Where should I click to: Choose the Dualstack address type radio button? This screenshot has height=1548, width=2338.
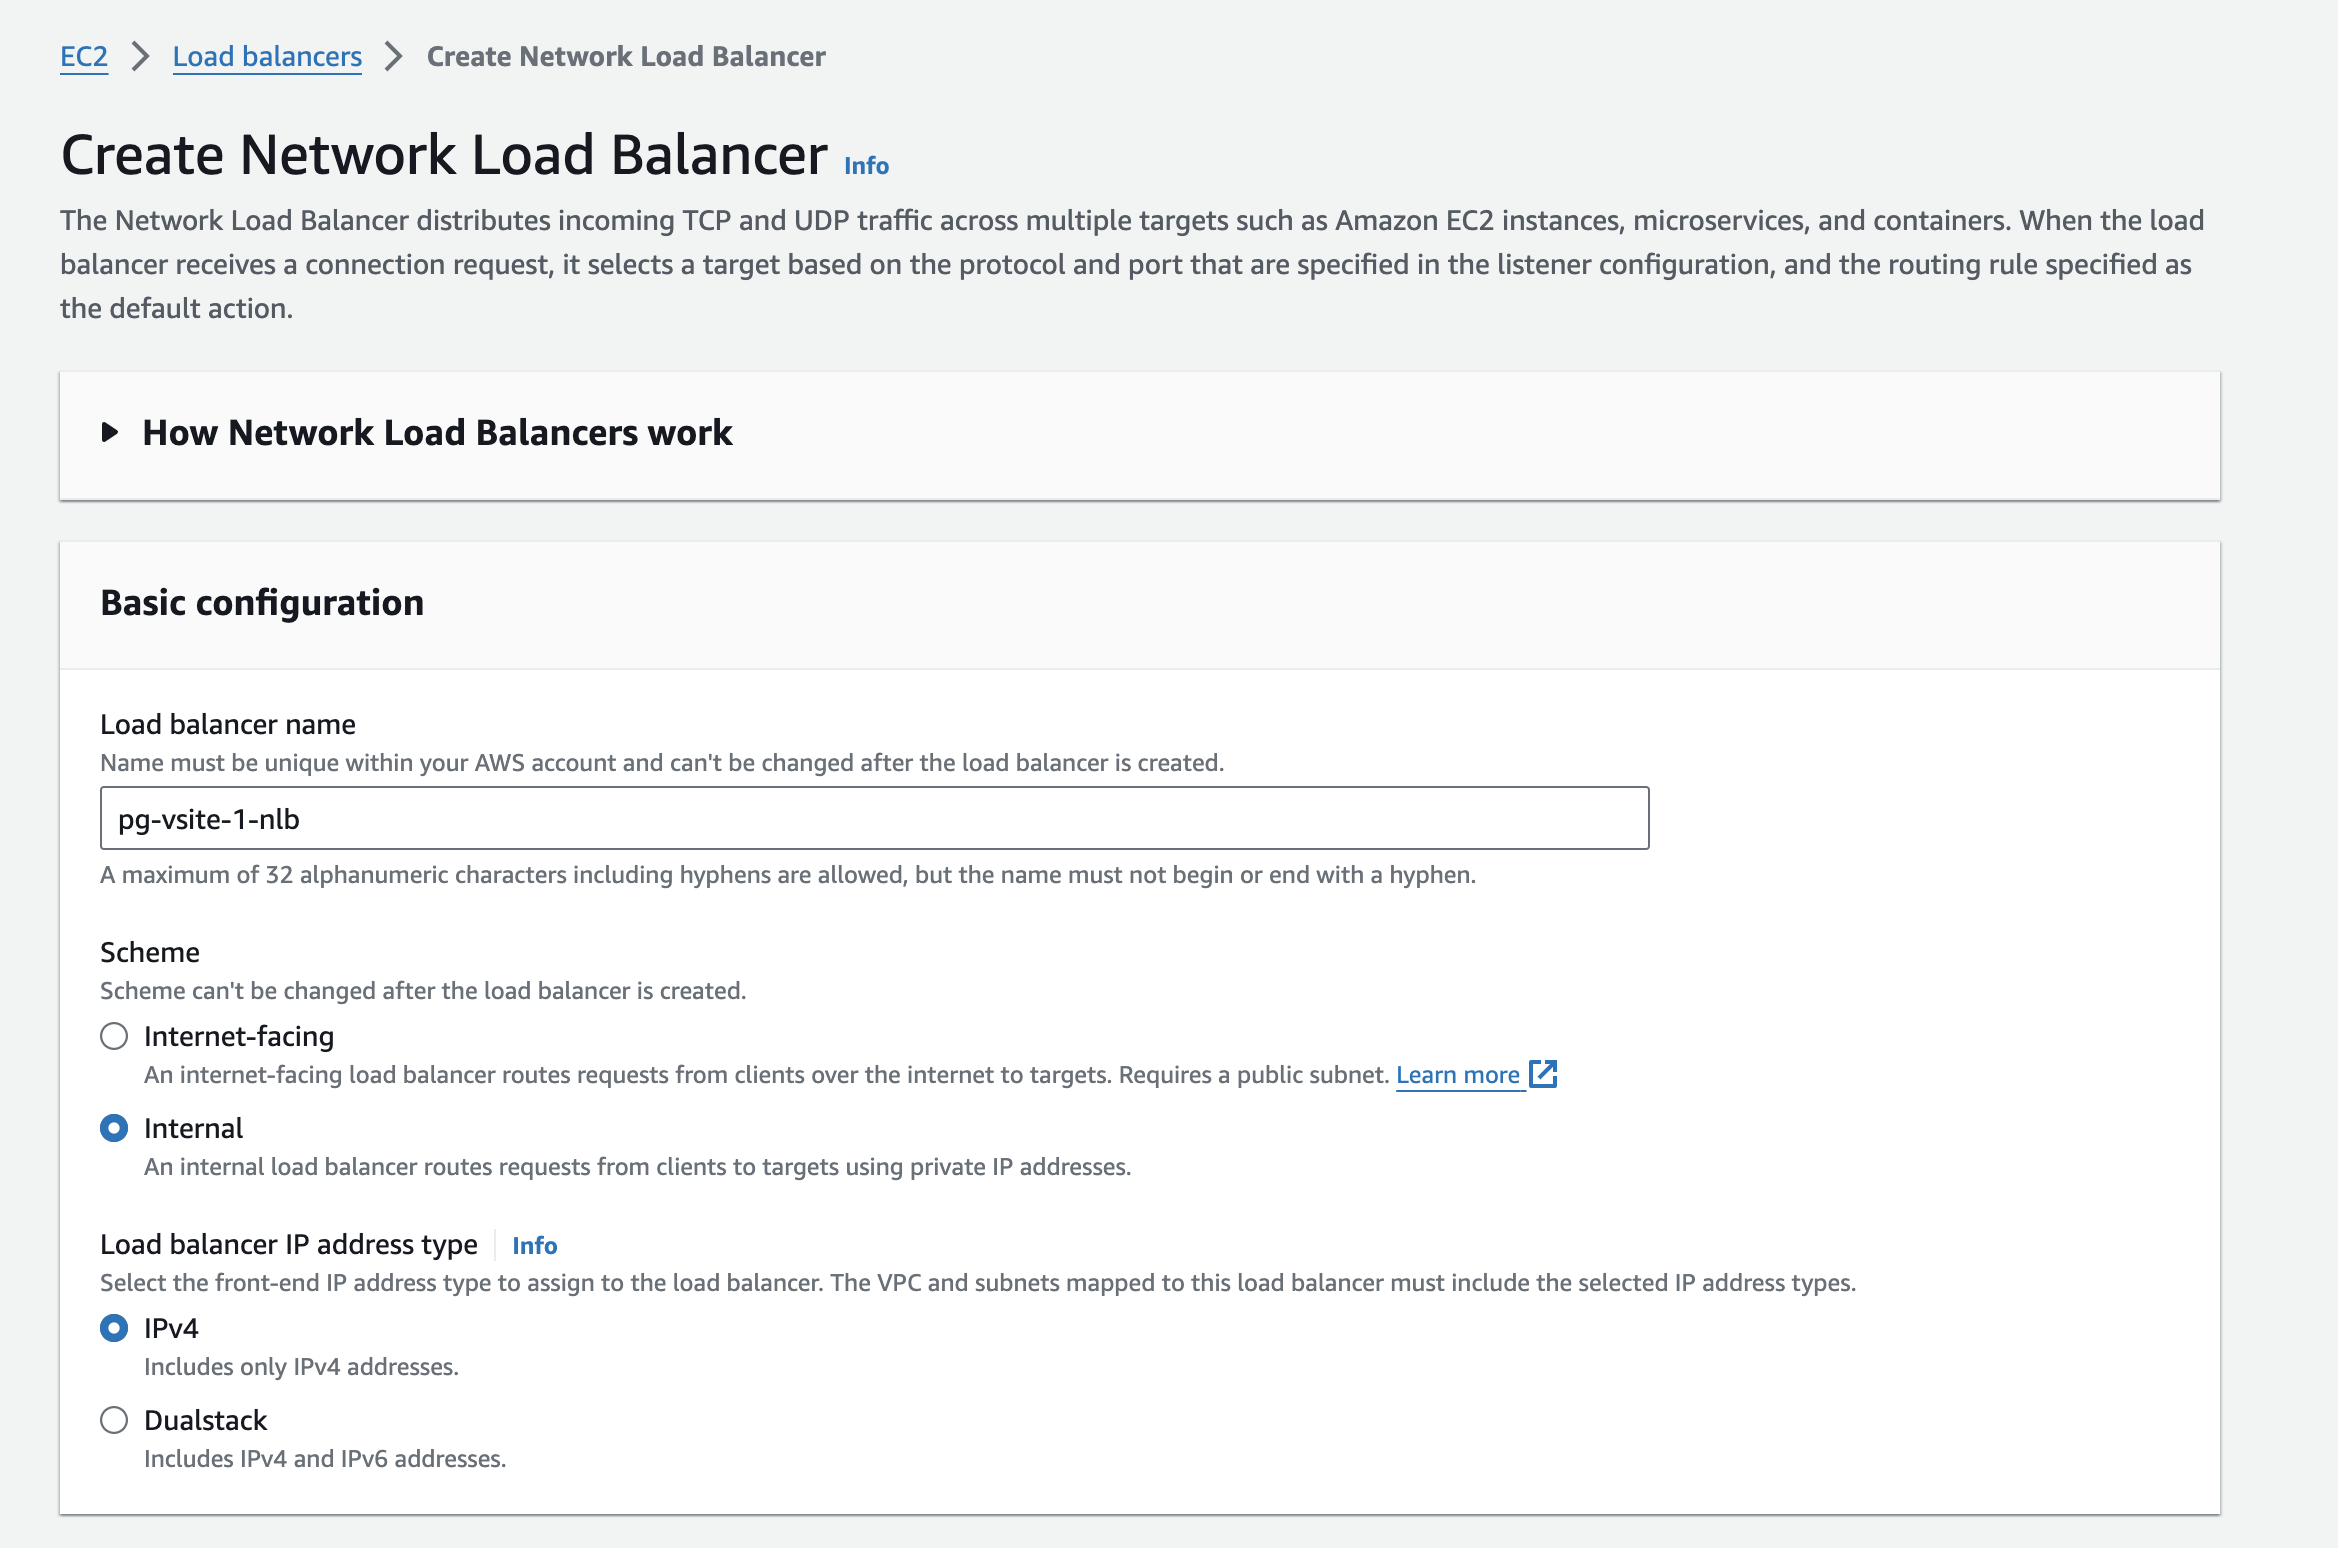pos(114,1420)
